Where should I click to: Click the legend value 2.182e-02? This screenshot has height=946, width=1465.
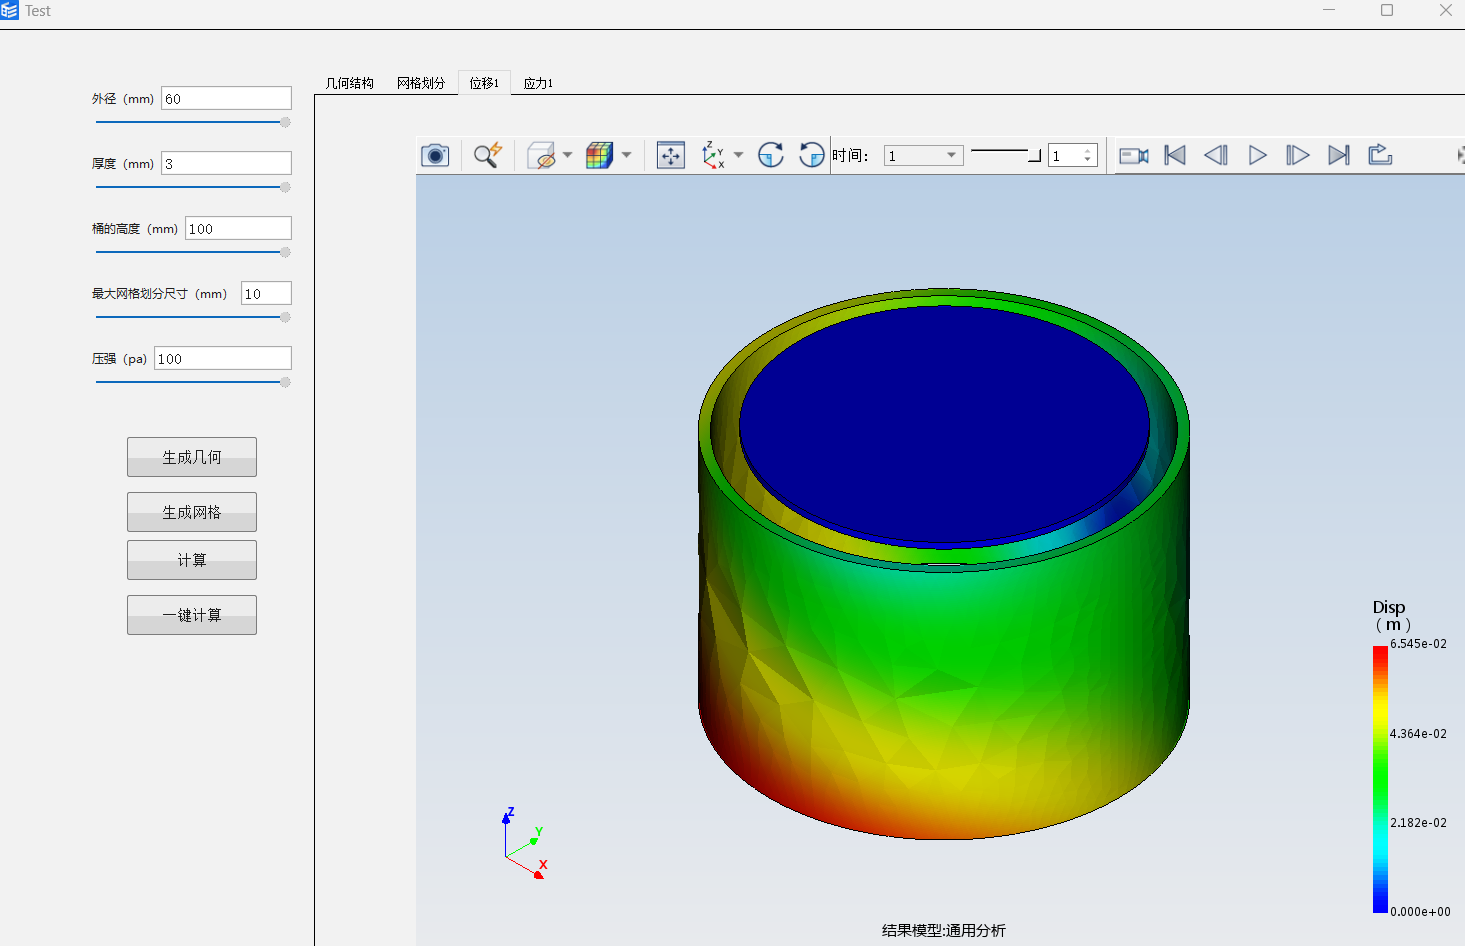pos(1418,823)
